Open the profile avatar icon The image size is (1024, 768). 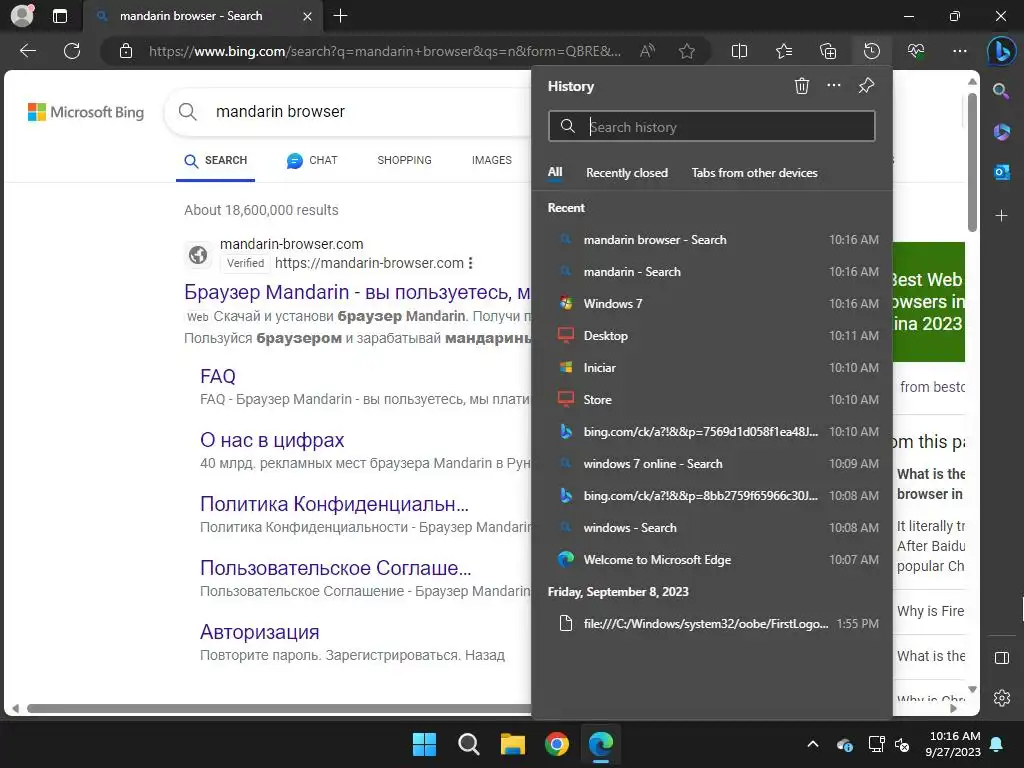pyautogui.click(x=22, y=16)
